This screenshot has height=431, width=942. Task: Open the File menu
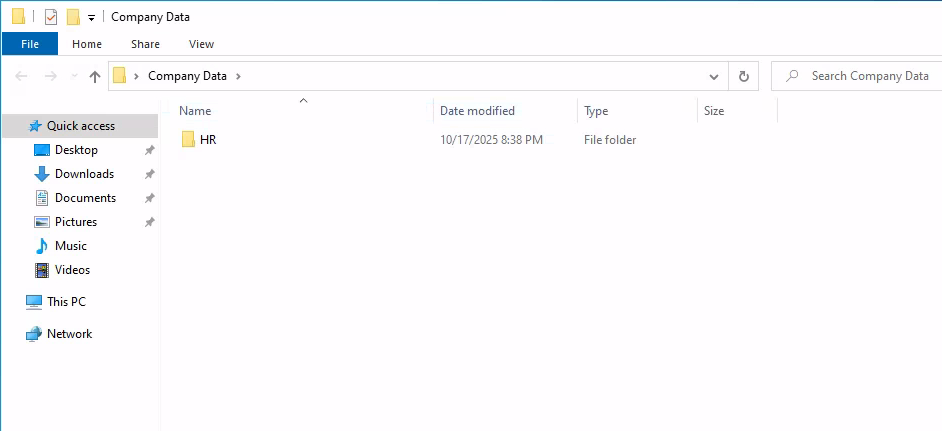coord(30,44)
